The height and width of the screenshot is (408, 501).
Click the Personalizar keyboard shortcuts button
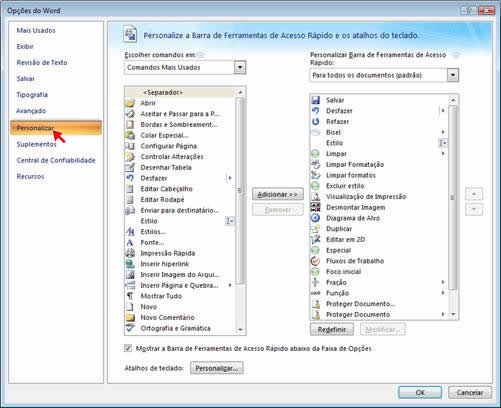[217, 368]
